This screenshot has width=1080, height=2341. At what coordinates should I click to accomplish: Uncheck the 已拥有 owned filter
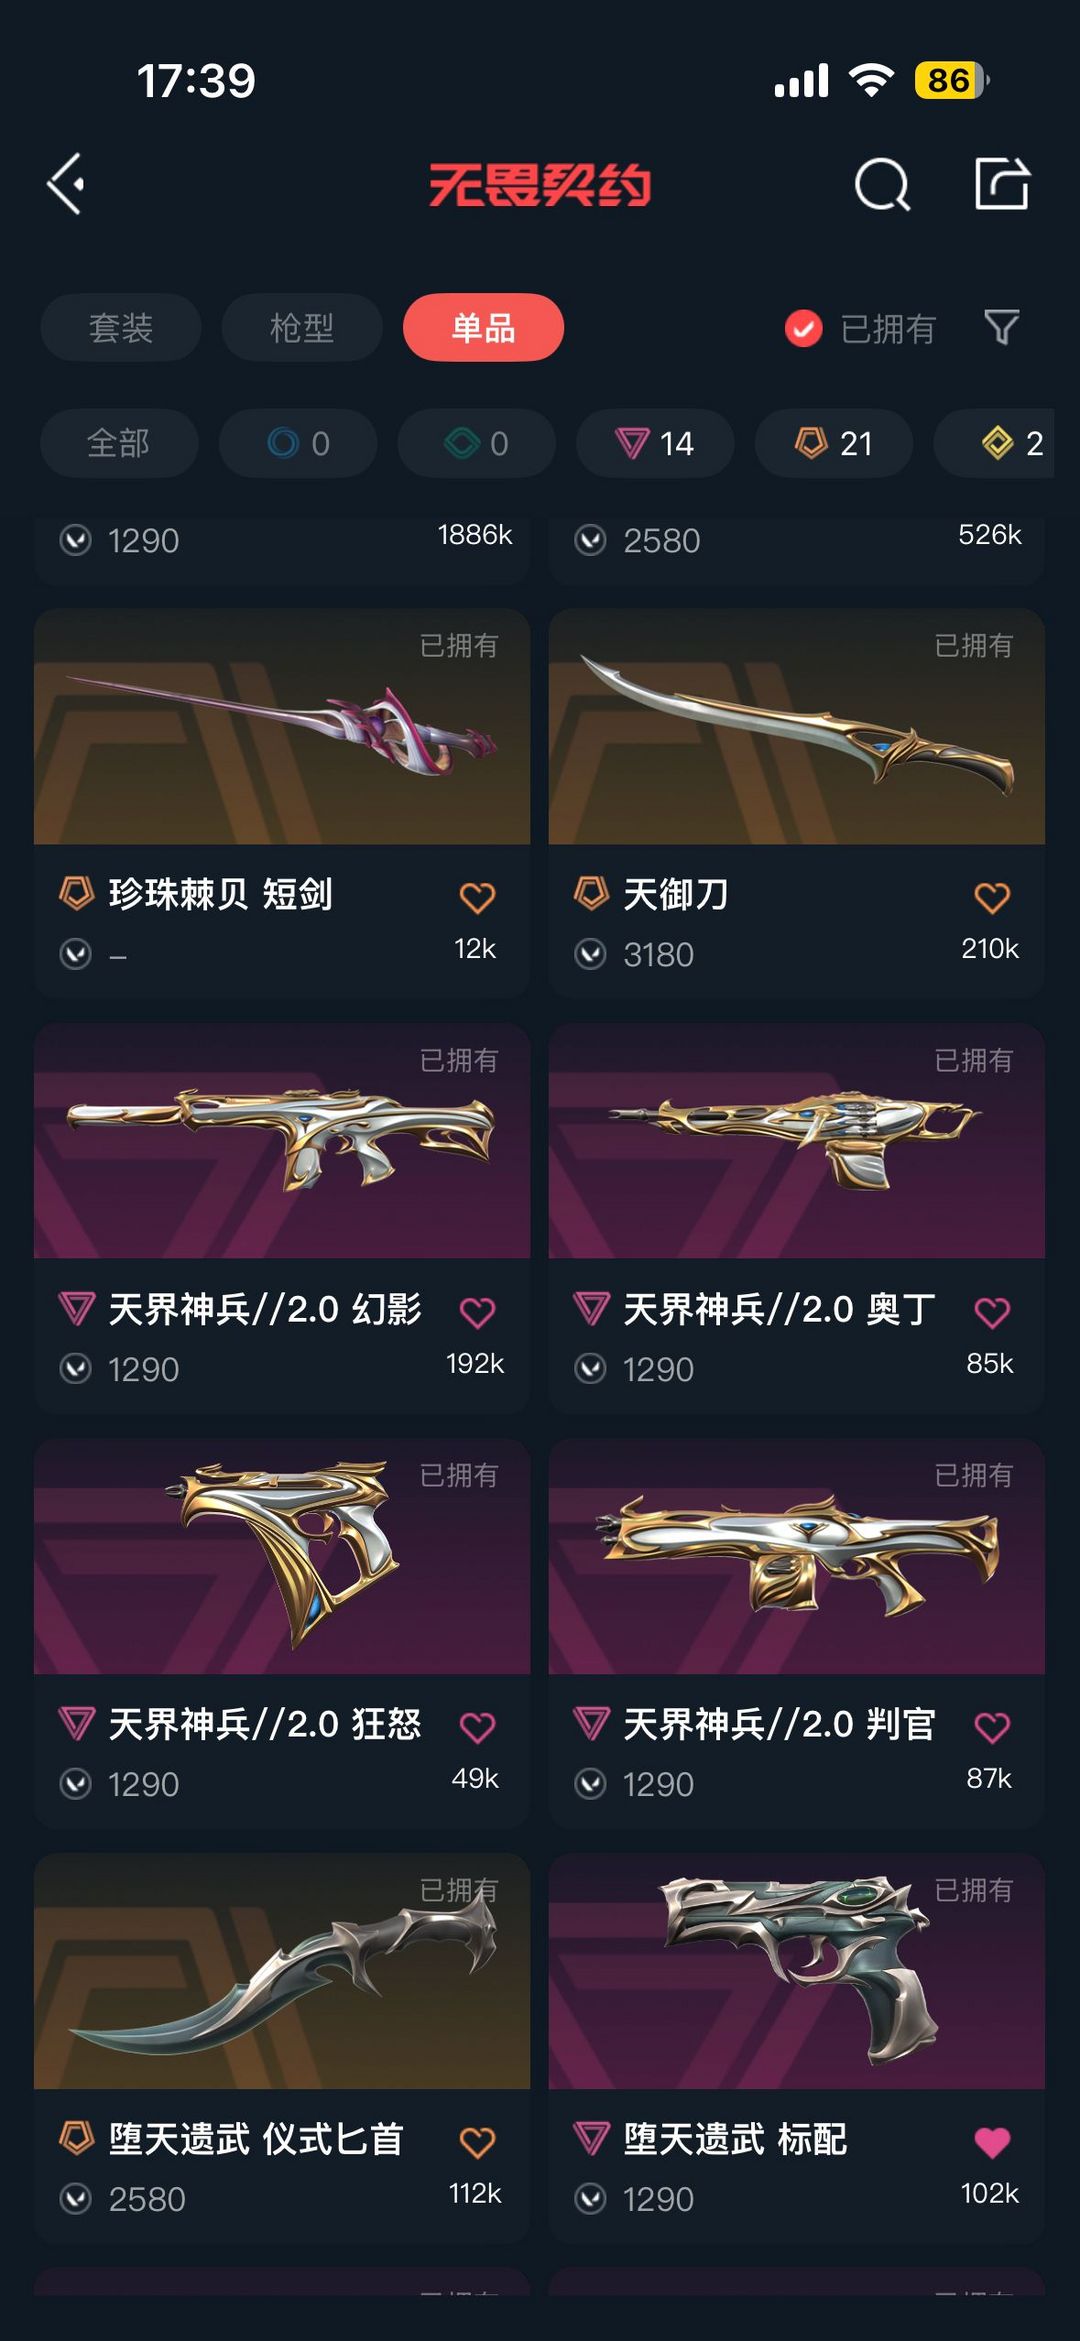860,328
